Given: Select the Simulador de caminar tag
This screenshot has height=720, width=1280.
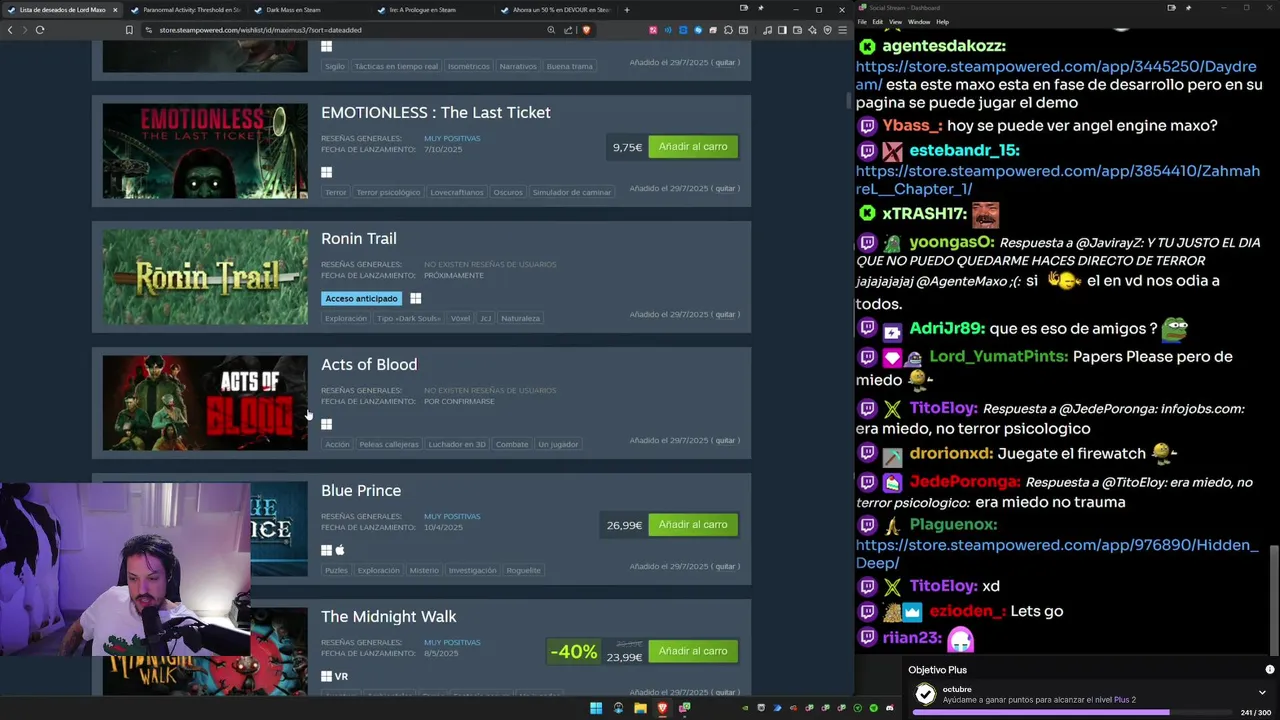Looking at the screenshot, I should pos(572,192).
